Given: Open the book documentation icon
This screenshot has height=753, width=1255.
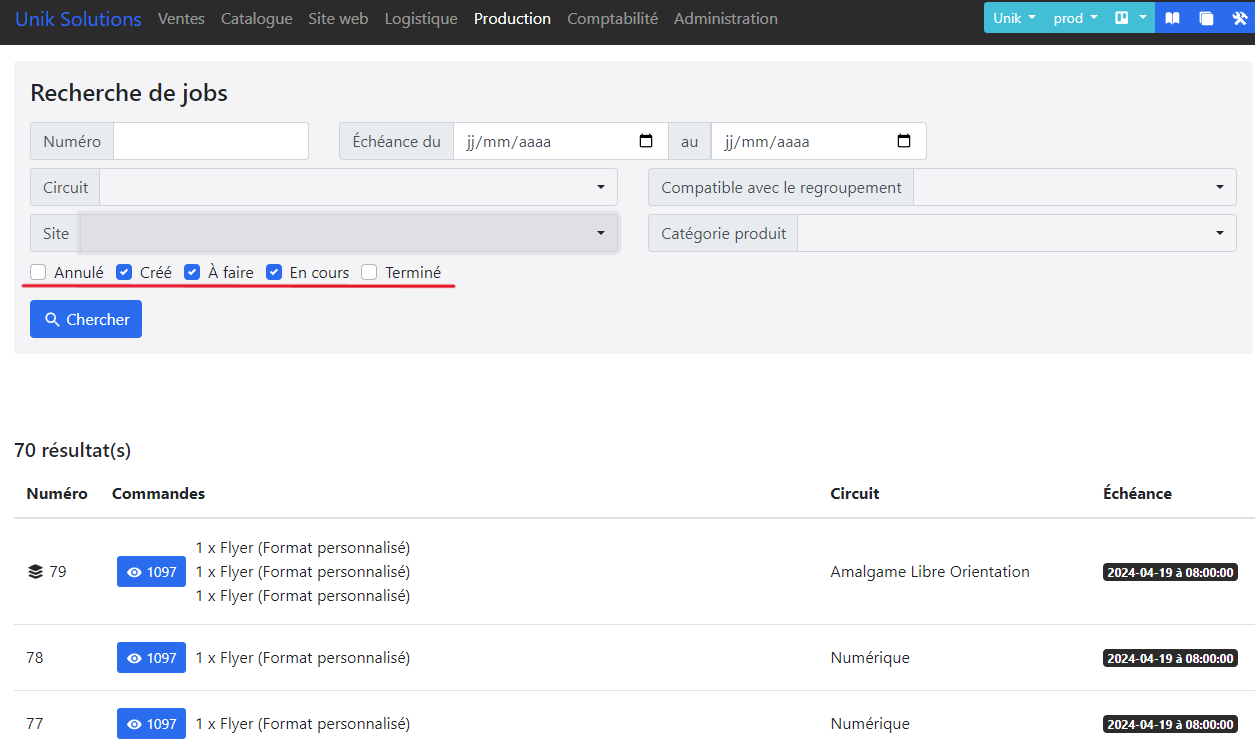Looking at the screenshot, I should pyautogui.click(x=1172, y=18).
